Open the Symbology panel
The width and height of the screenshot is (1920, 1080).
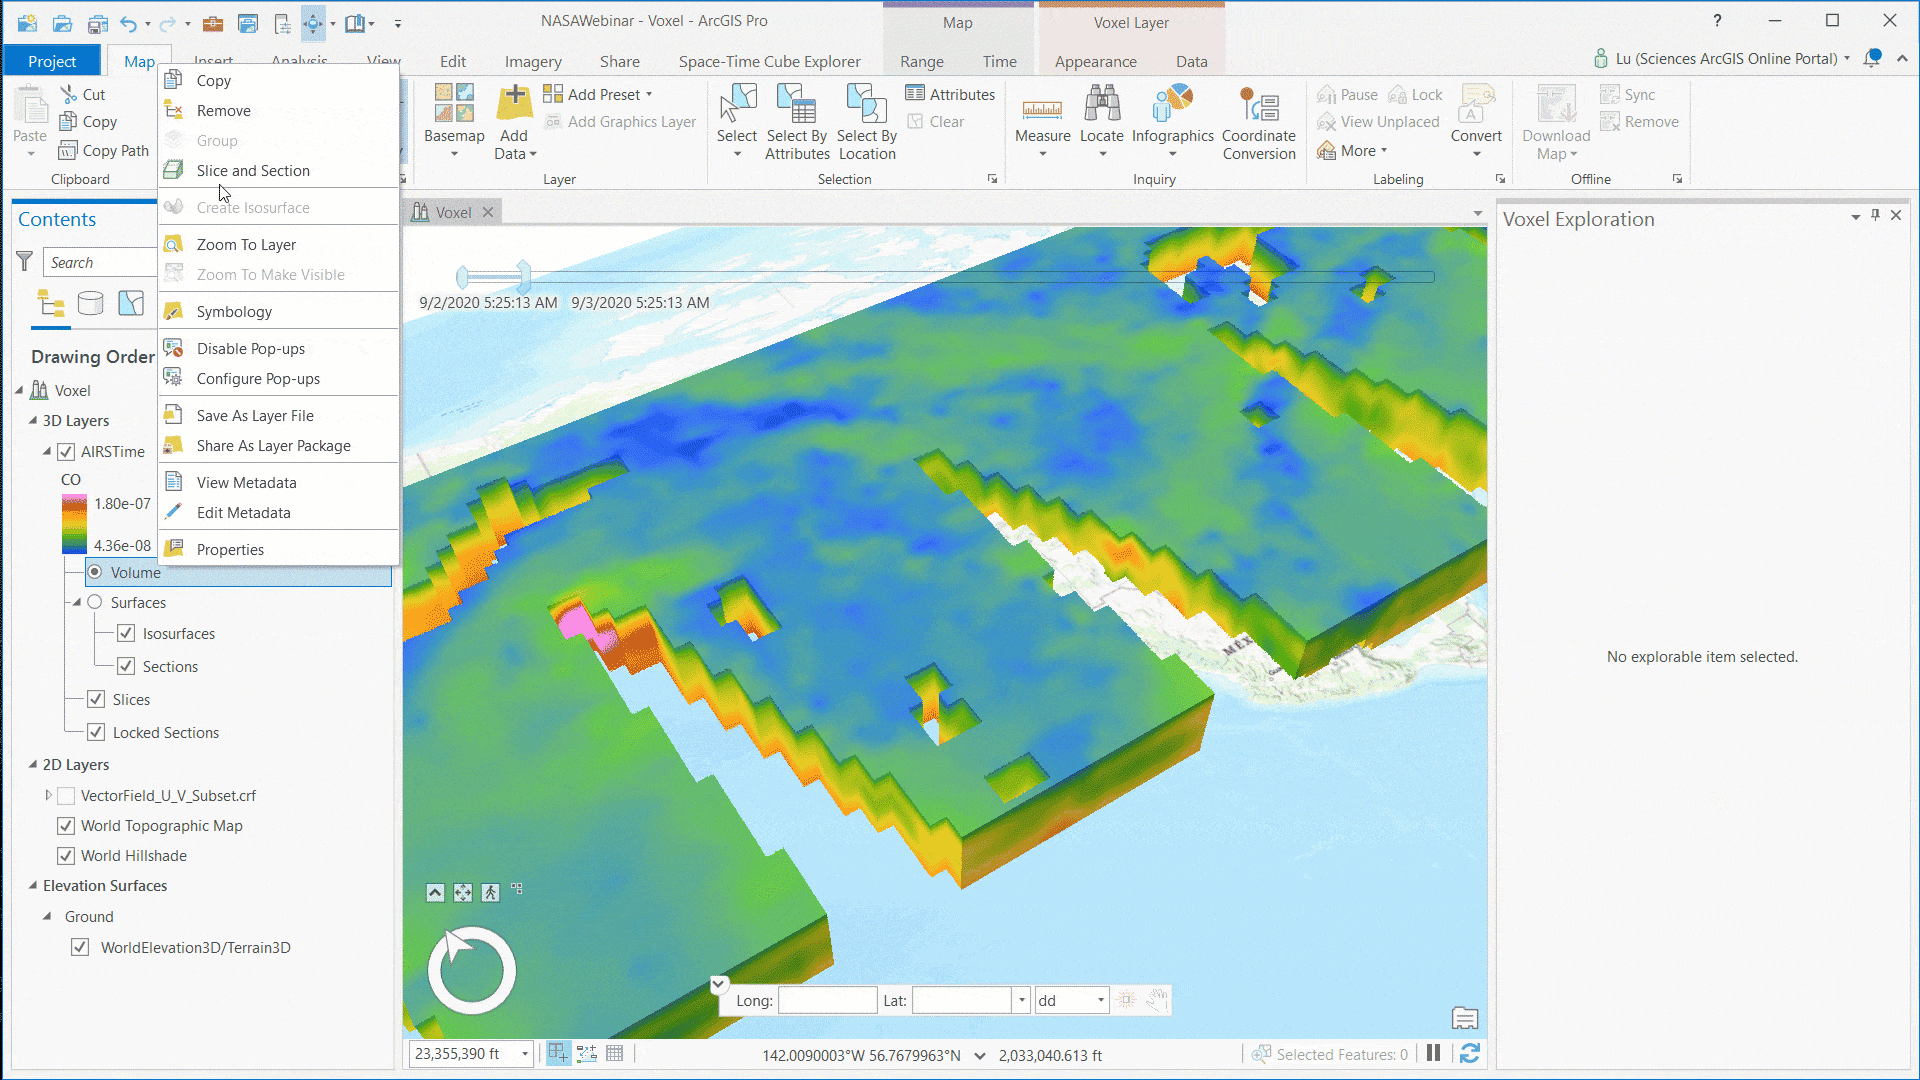tap(233, 310)
